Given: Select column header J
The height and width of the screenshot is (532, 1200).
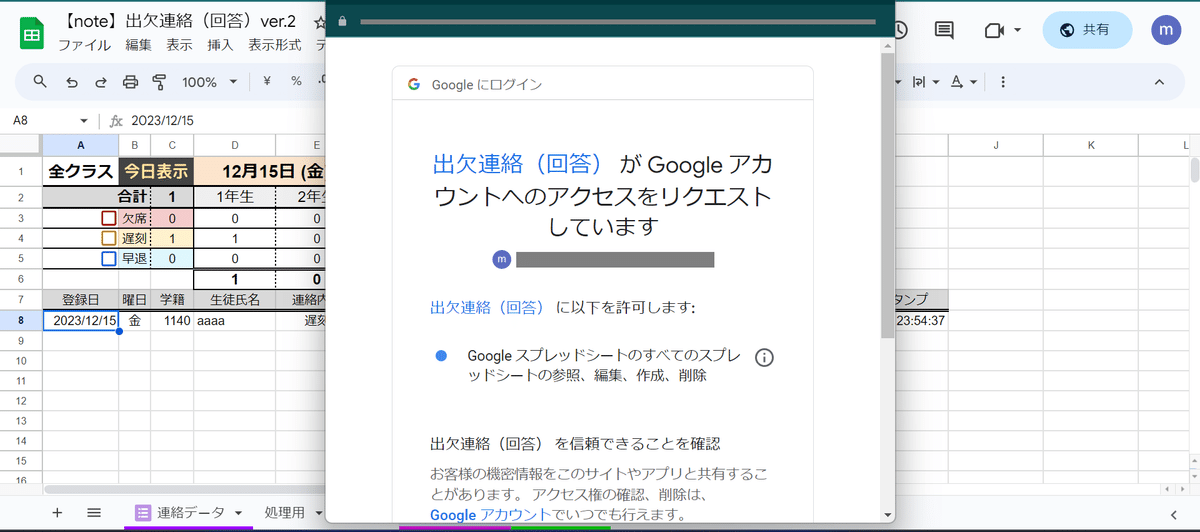Looking at the screenshot, I should click(996, 146).
